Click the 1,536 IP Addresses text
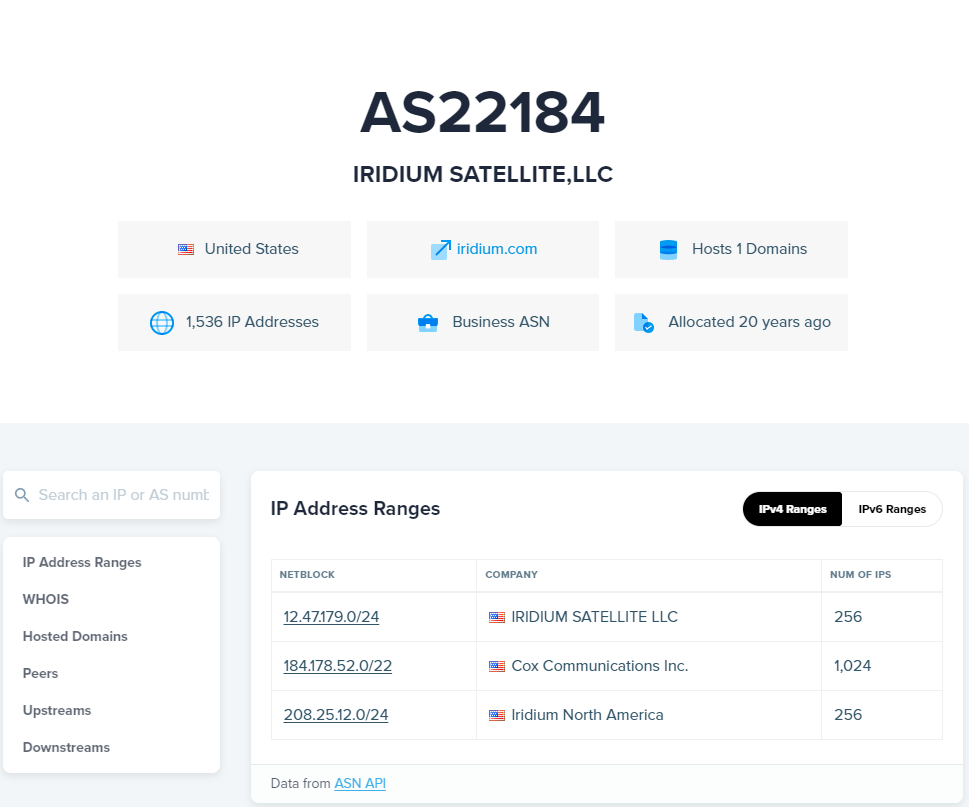 click(252, 322)
